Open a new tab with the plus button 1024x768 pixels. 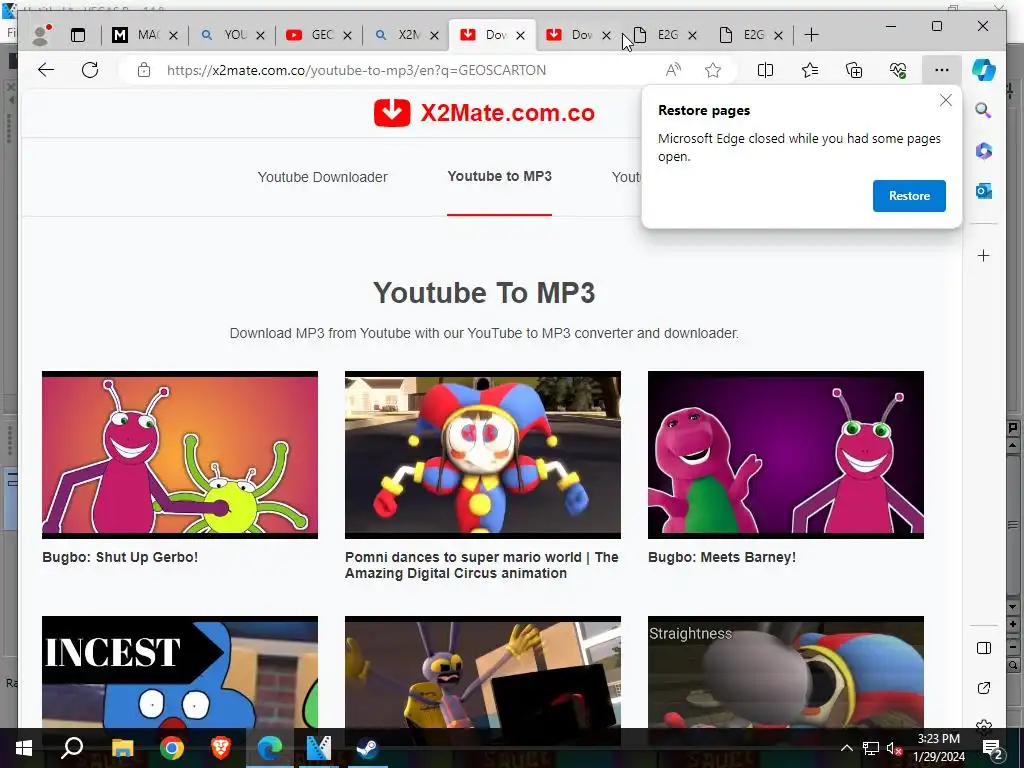point(811,35)
